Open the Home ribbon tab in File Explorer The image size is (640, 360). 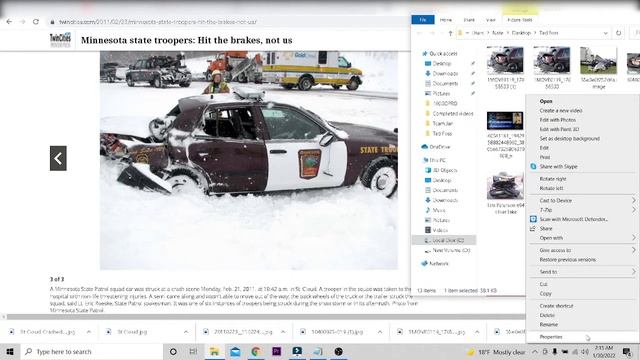[446, 20]
